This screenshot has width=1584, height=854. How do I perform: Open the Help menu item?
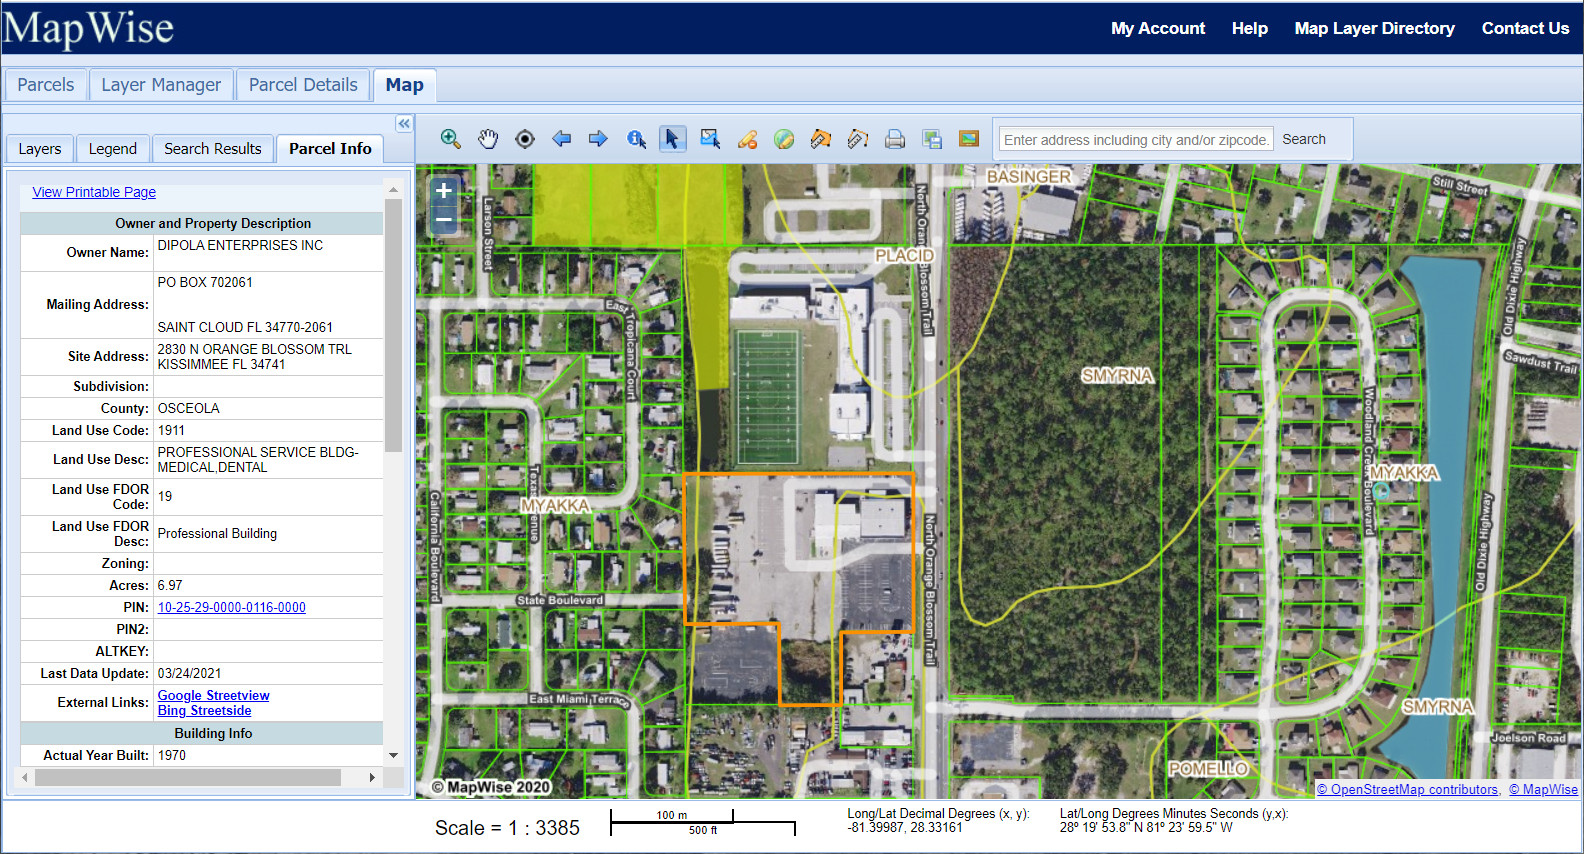tap(1250, 28)
